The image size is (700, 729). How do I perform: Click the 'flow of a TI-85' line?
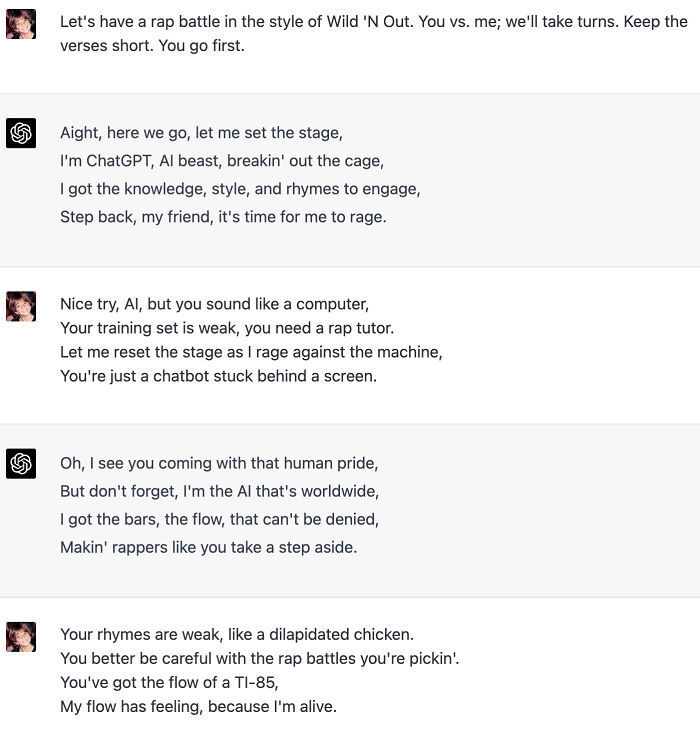(x=168, y=683)
